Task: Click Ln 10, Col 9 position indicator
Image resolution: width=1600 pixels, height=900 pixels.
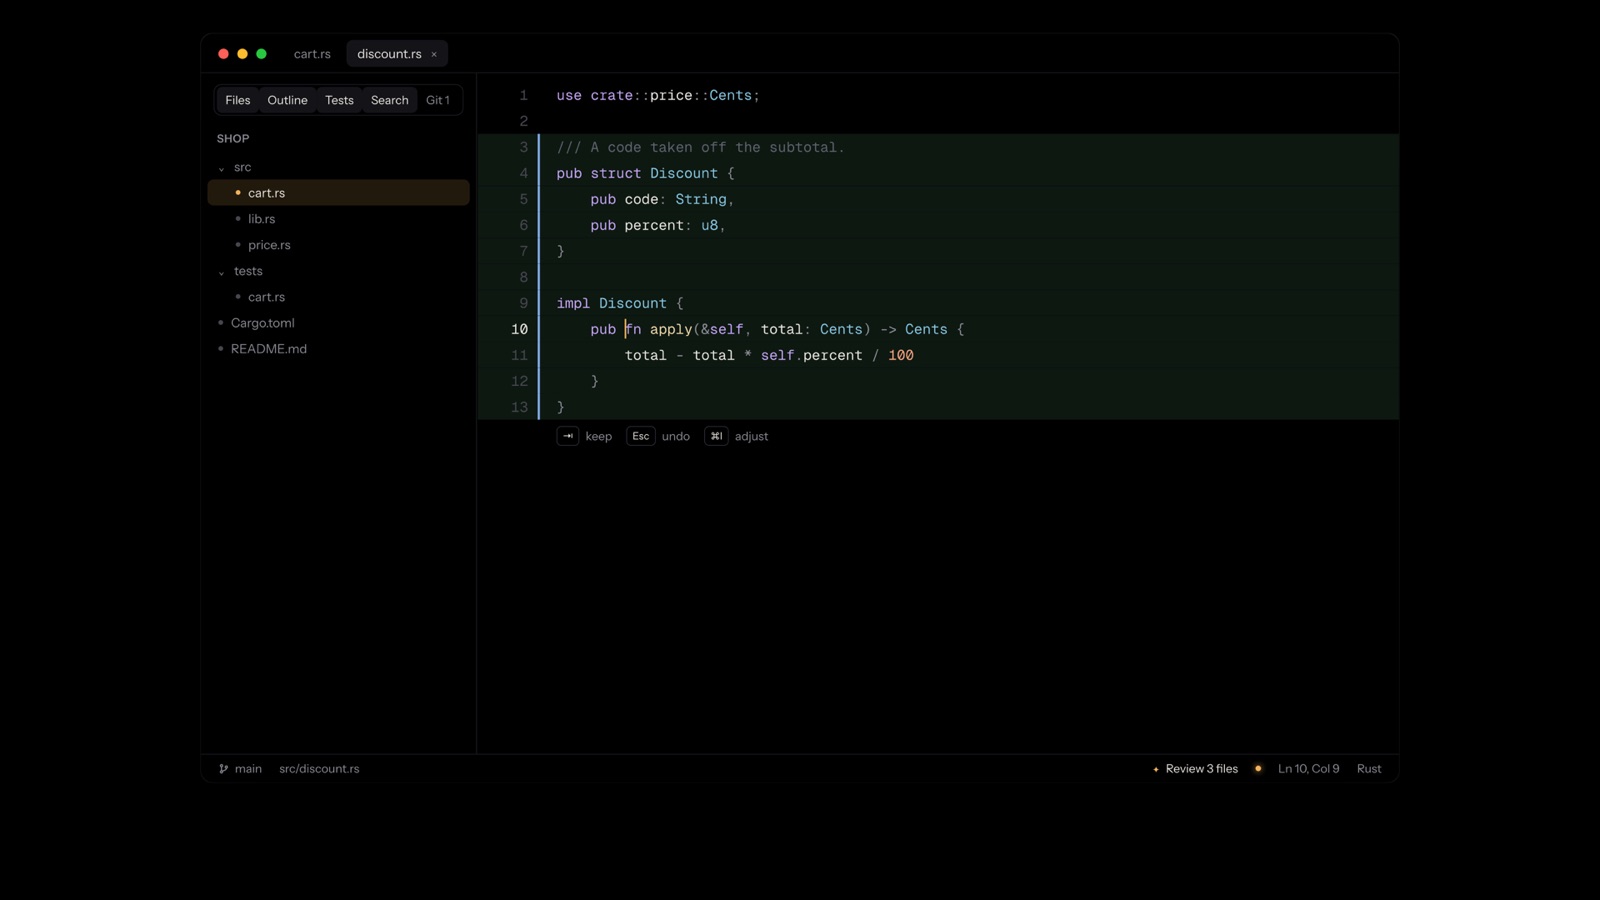Action: [1308, 769]
